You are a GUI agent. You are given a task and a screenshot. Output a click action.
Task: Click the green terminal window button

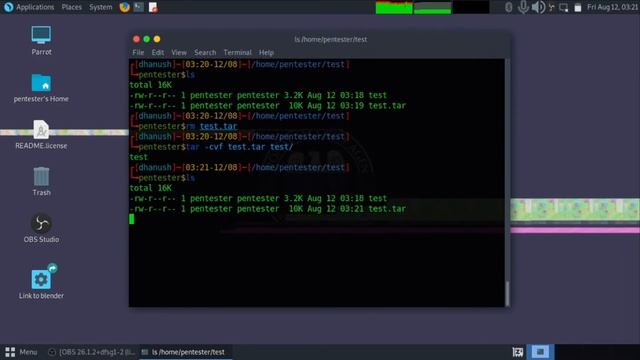(x=147, y=39)
